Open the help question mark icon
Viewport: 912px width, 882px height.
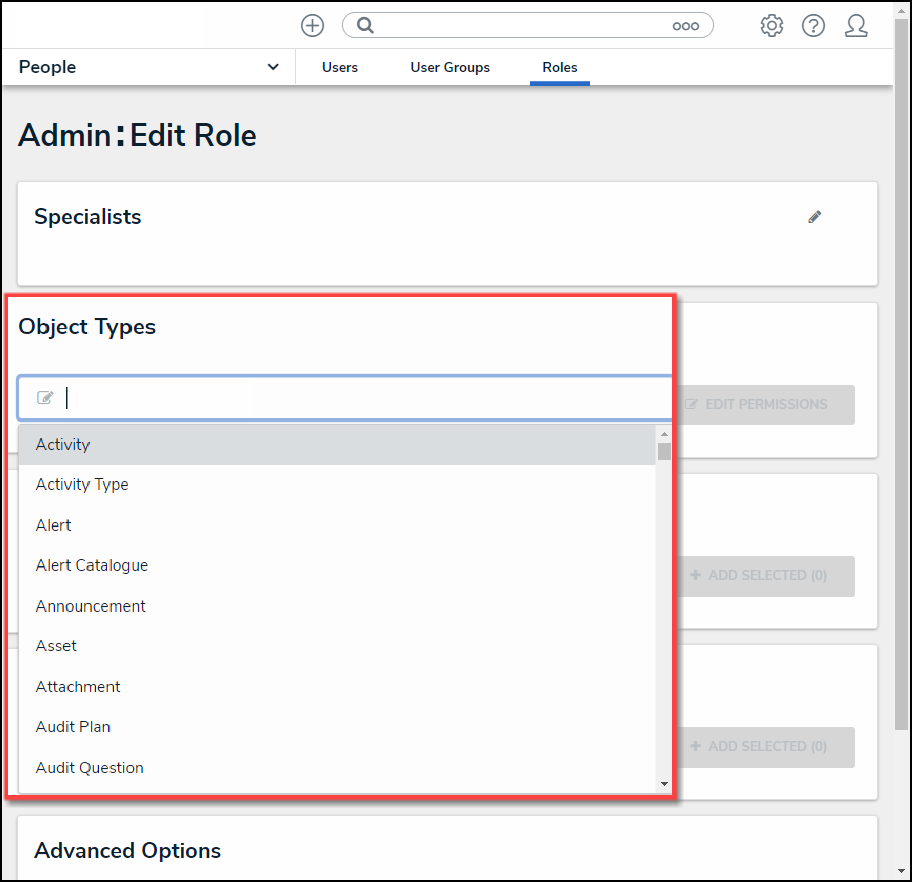[813, 26]
